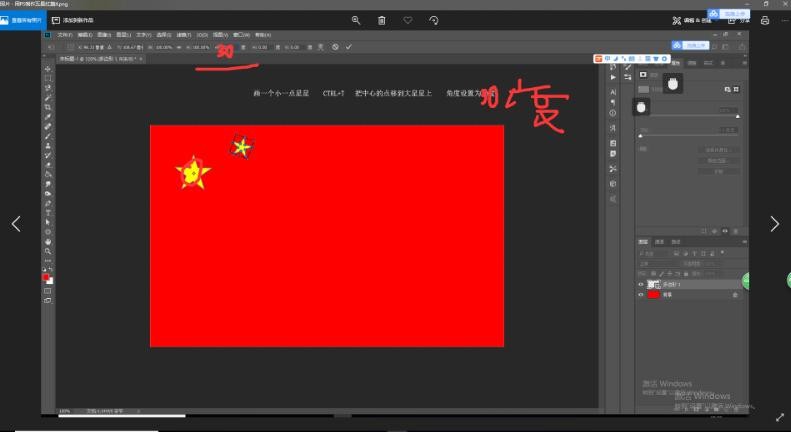
Task: Select the red background layer thumbnail
Action: click(654, 295)
